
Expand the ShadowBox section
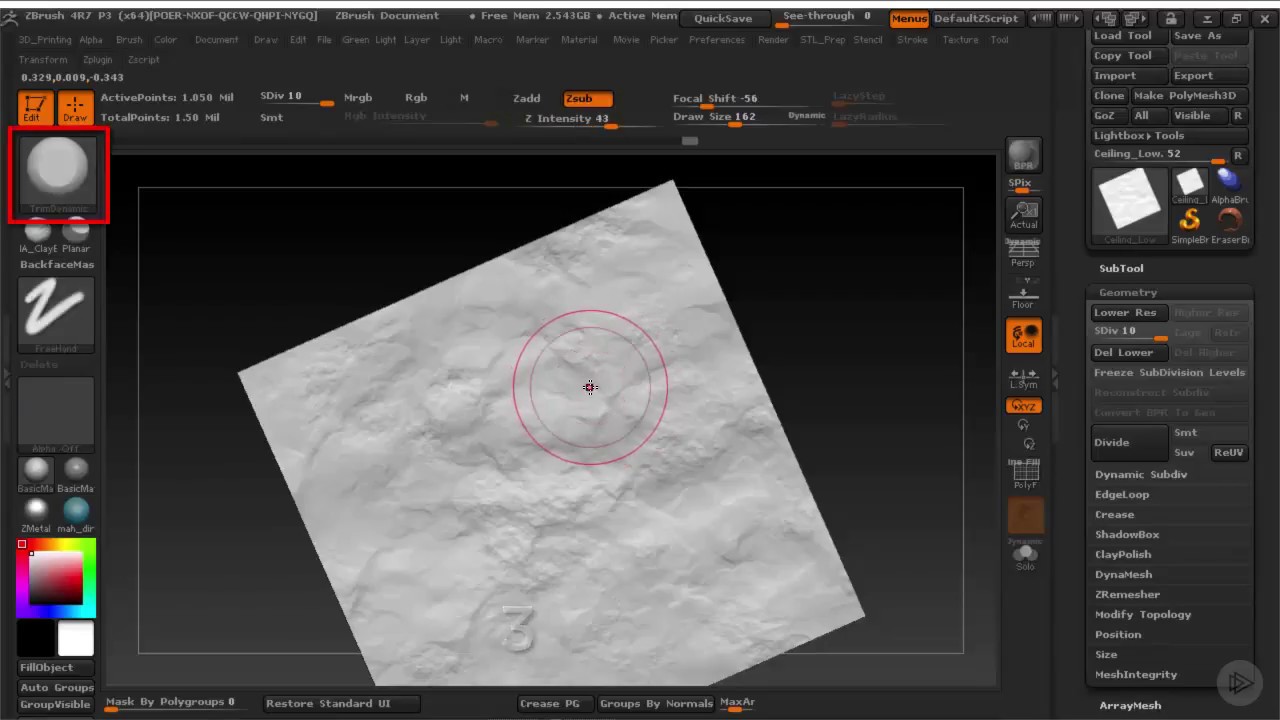(1127, 535)
